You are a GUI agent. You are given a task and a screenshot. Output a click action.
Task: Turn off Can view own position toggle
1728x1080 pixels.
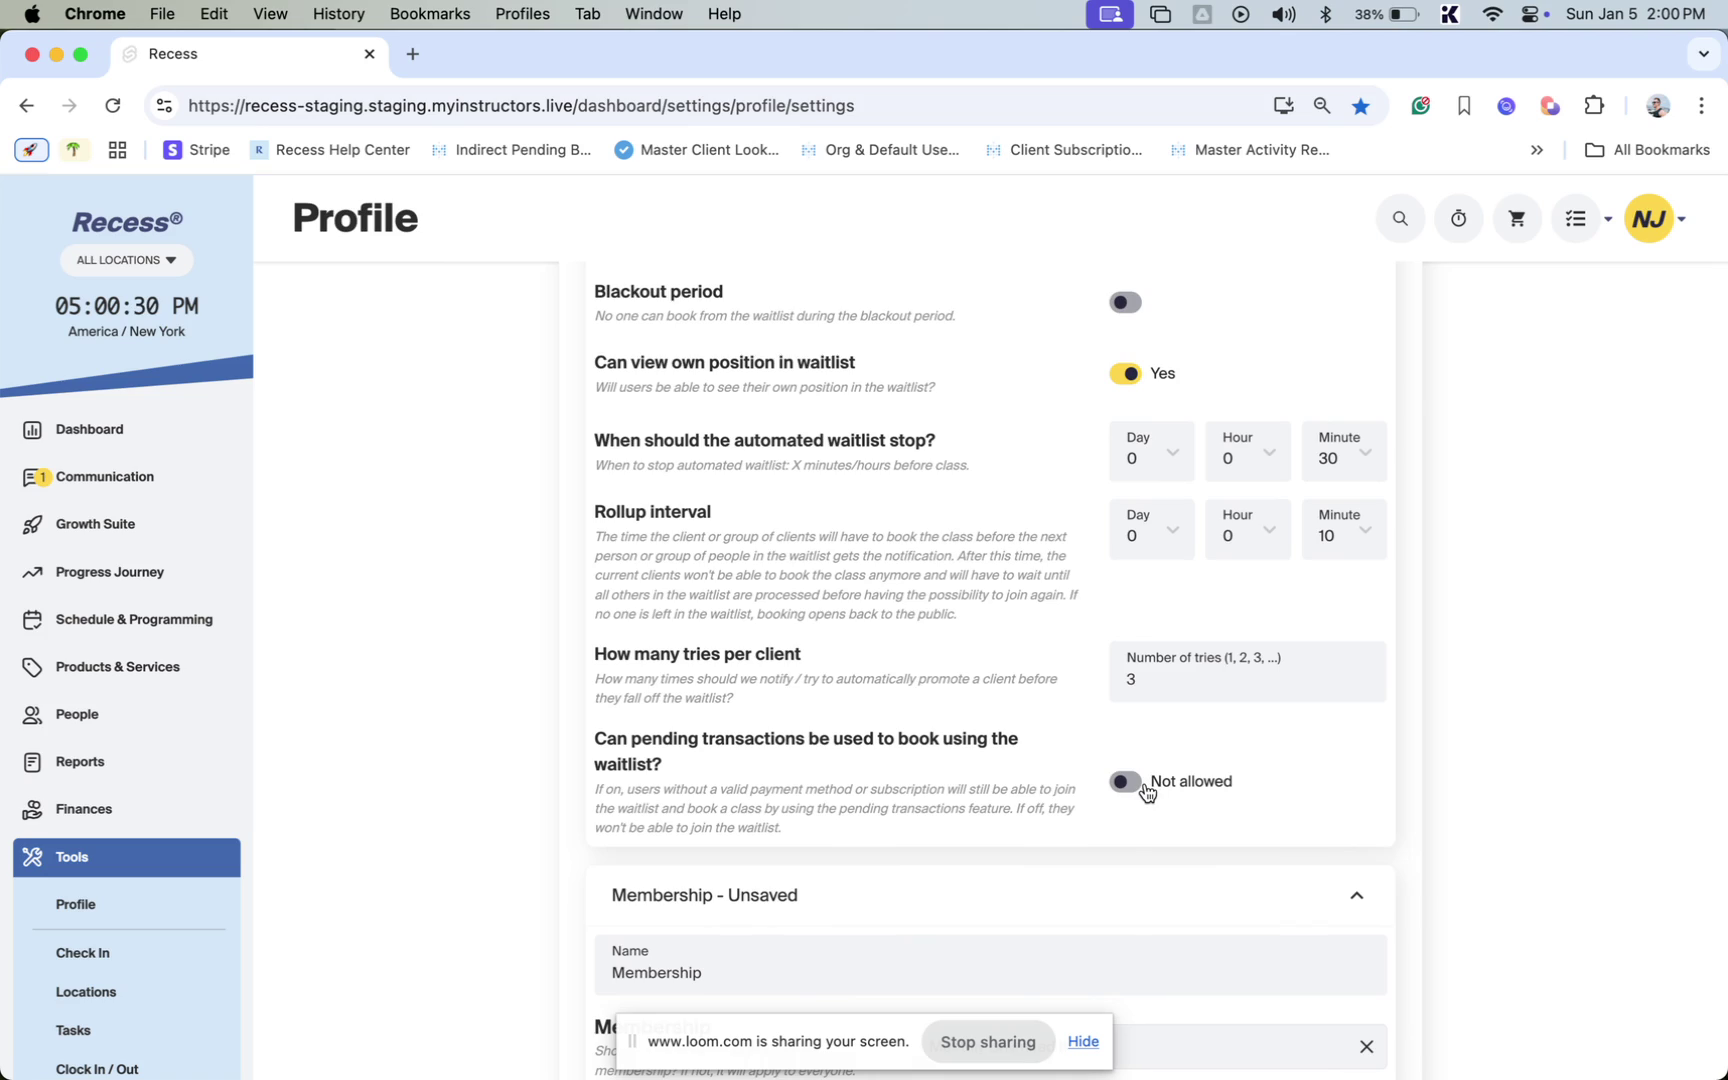coord(1125,374)
